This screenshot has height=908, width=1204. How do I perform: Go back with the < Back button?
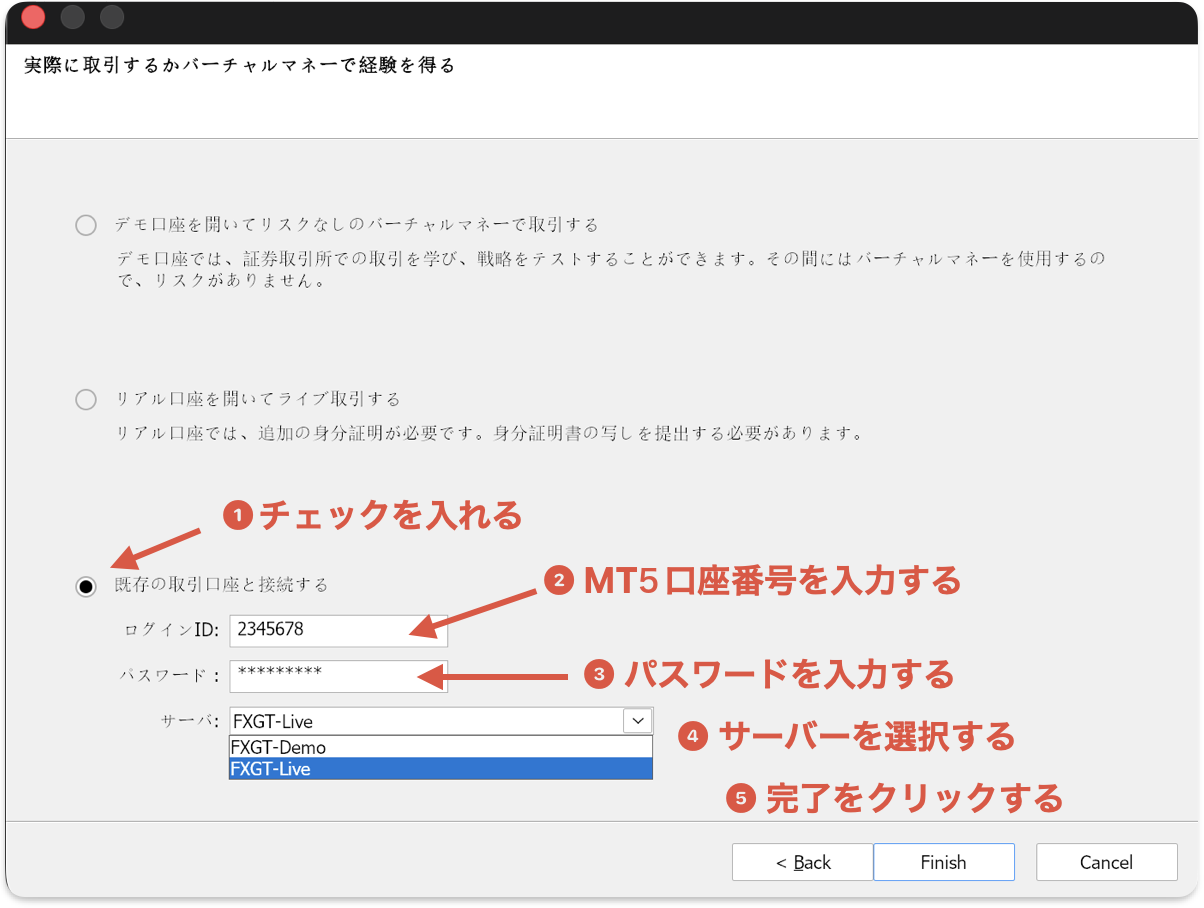coord(802,862)
